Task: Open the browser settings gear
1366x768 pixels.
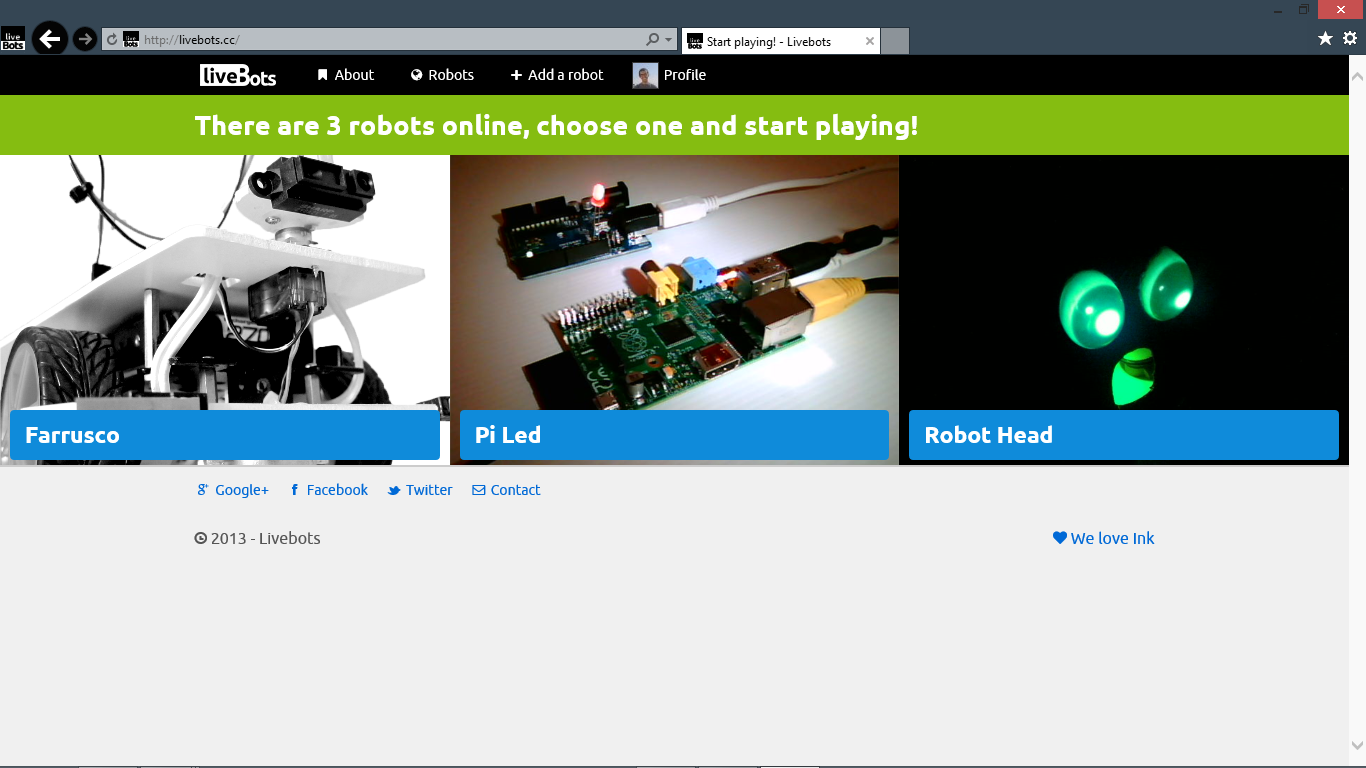Action: 1350,39
